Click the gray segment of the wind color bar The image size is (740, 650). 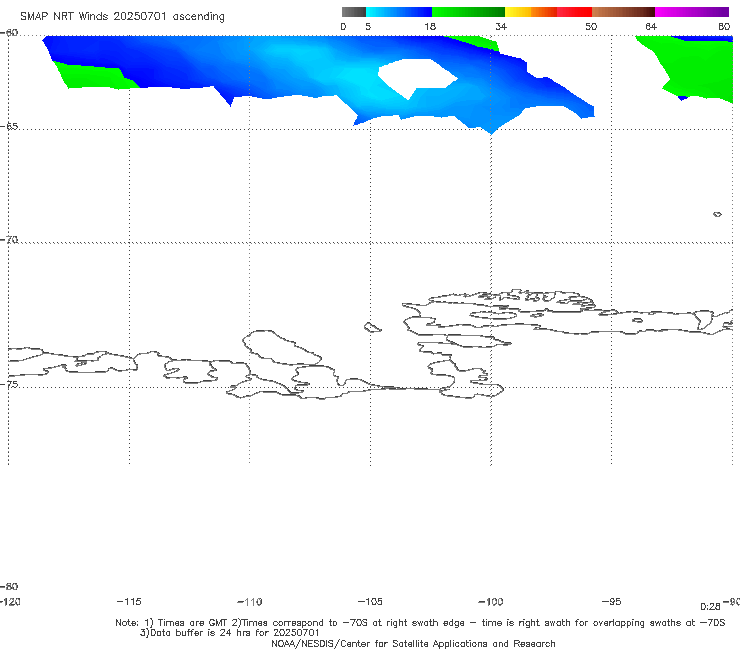(x=353, y=12)
